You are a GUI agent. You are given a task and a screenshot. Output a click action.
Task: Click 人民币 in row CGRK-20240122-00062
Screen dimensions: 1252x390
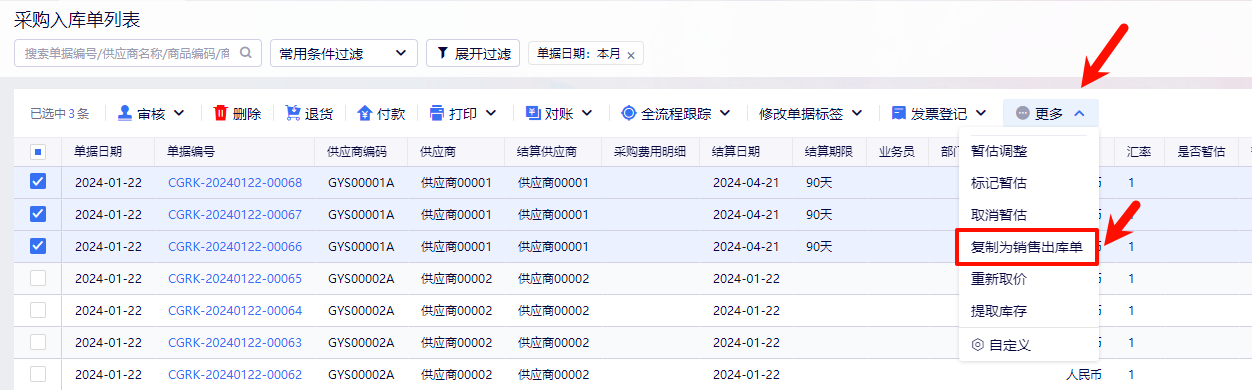pyautogui.click(x=1084, y=375)
